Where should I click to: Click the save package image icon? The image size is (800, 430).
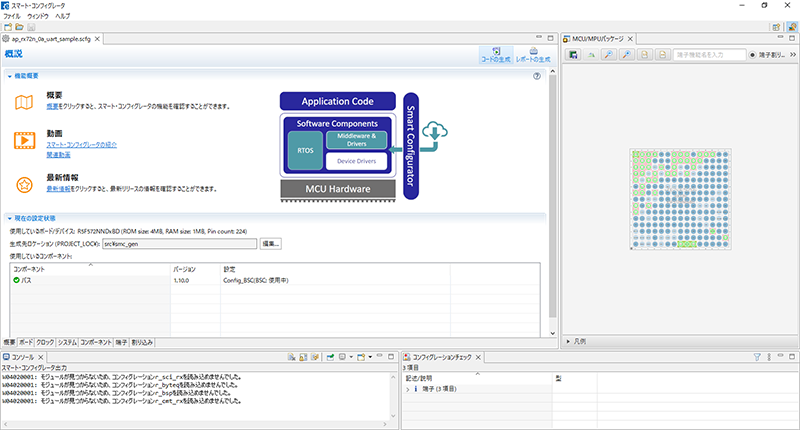pyautogui.click(x=573, y=55)
